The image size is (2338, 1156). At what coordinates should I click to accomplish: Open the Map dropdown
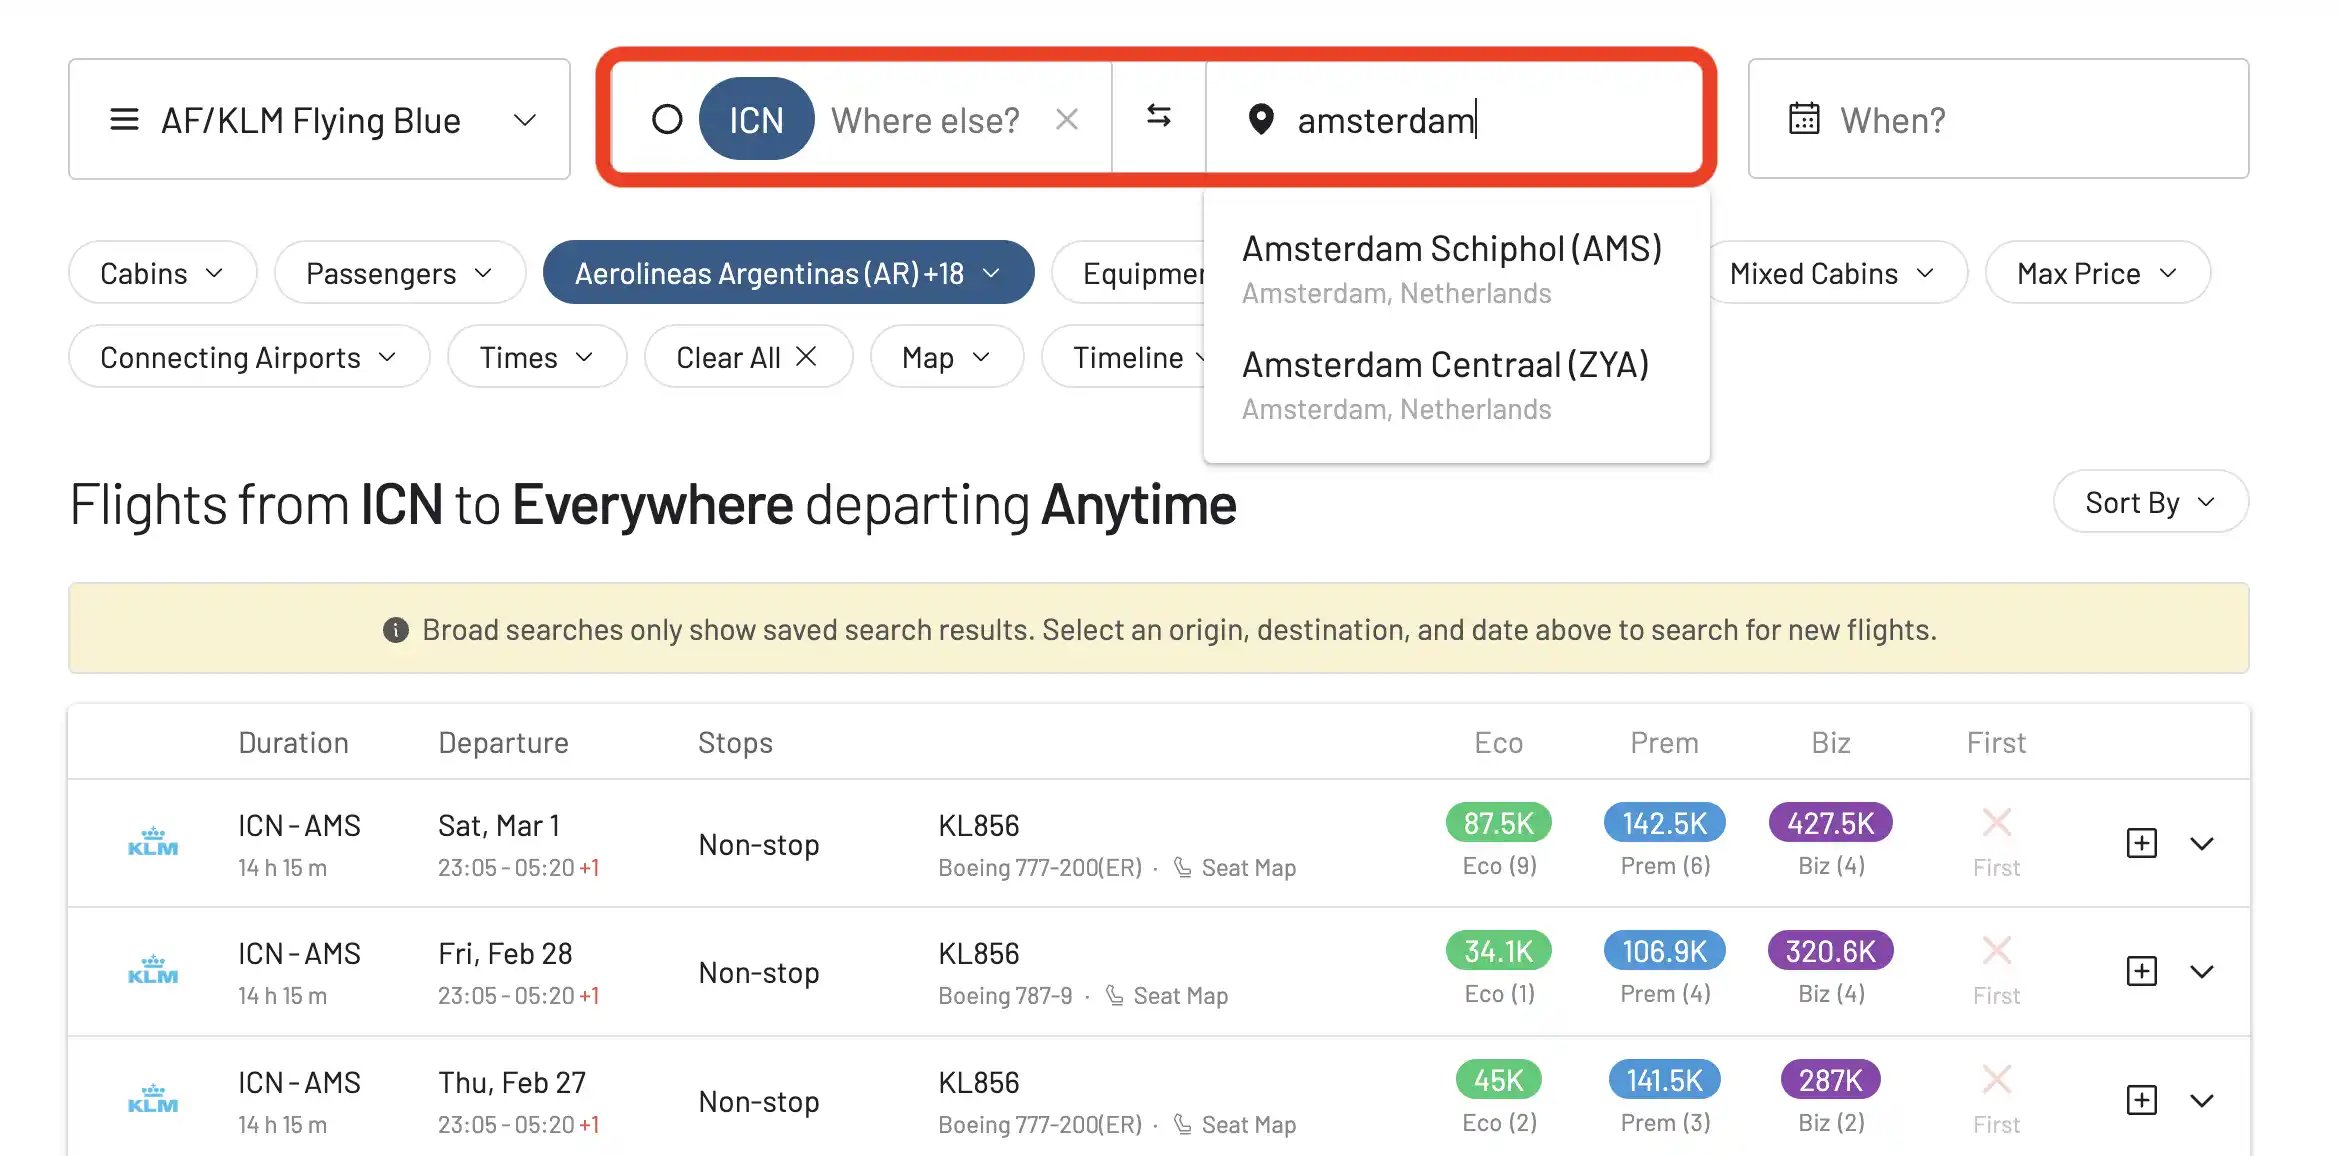pyautogui.click(x=946, y=357)
